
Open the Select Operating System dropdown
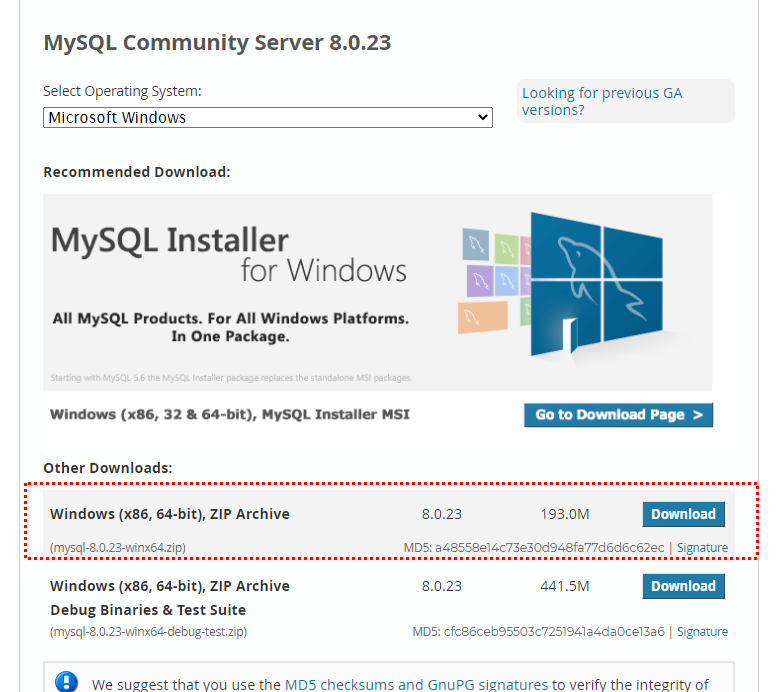tap(268, 118)
